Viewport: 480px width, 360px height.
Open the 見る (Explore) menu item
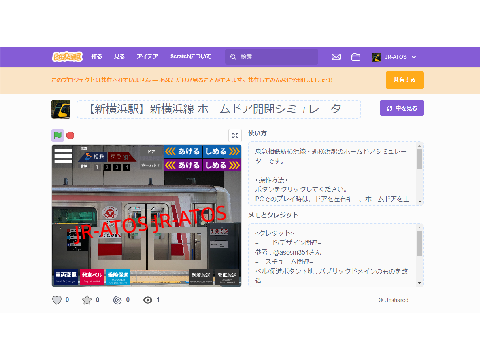click(119, 57)
